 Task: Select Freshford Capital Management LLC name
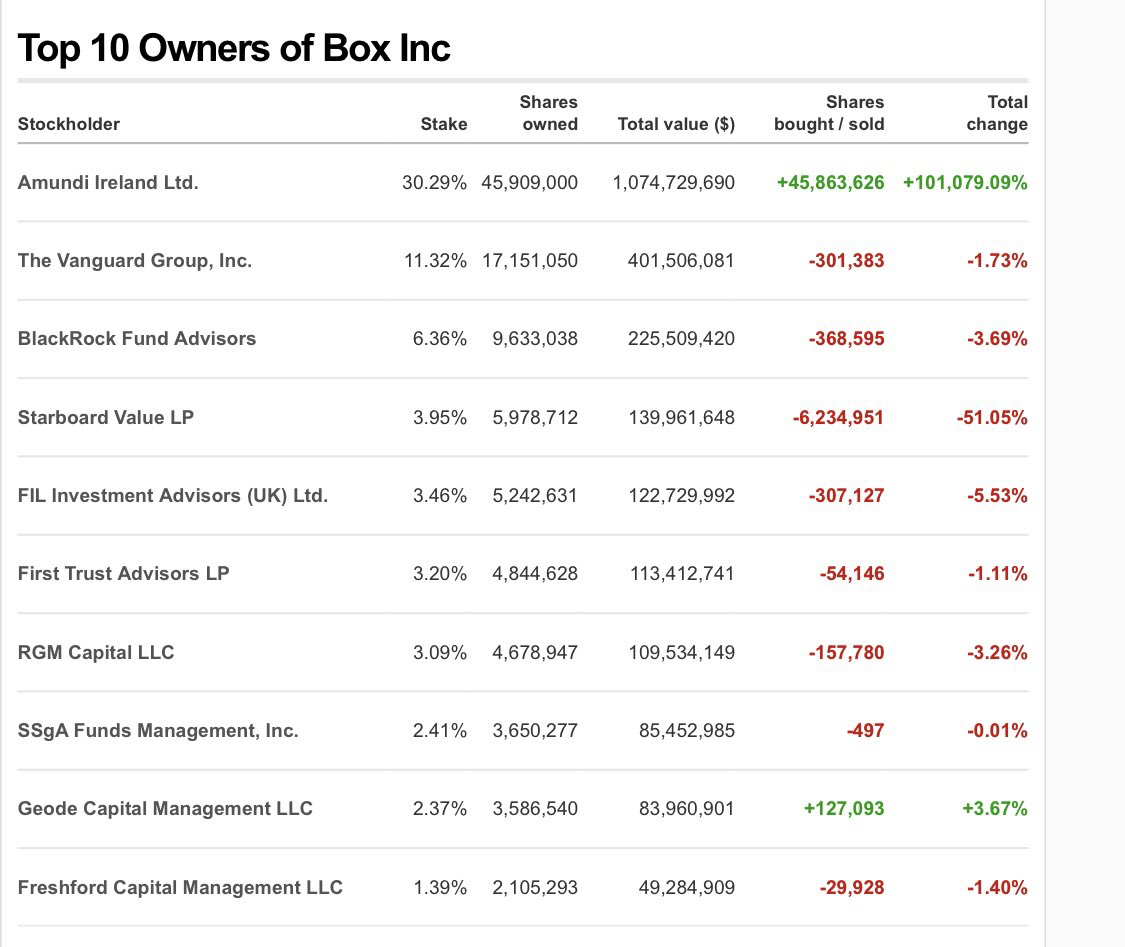coord(180,887)
